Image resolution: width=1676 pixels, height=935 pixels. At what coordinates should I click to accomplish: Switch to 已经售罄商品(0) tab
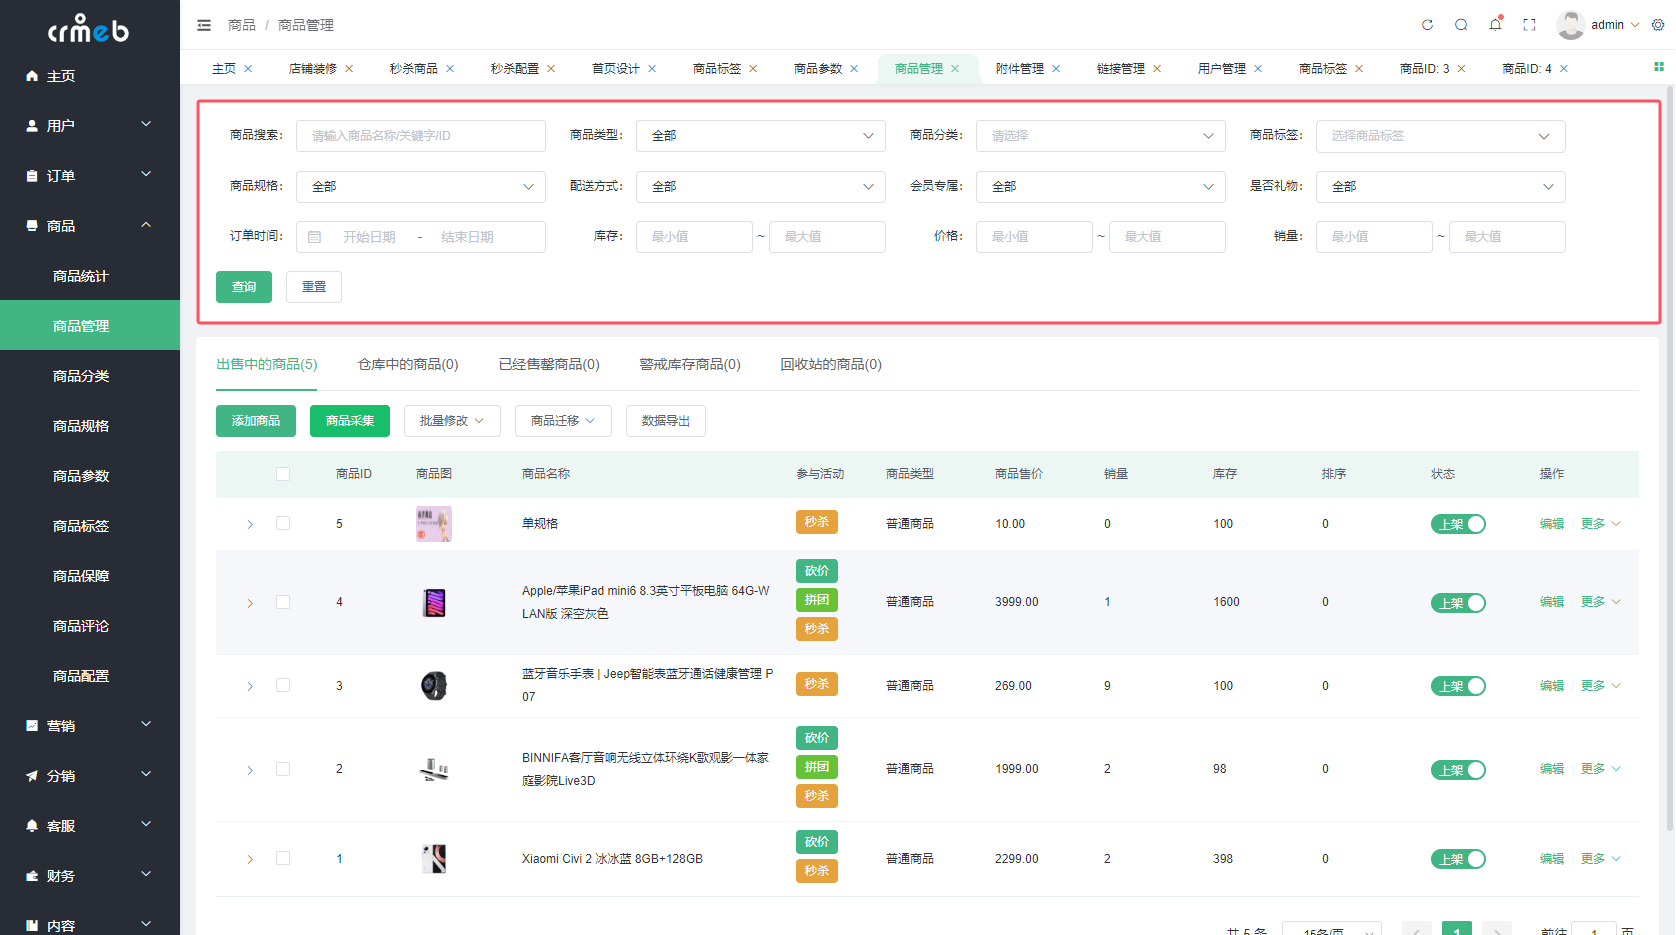(x=549, y=364)
